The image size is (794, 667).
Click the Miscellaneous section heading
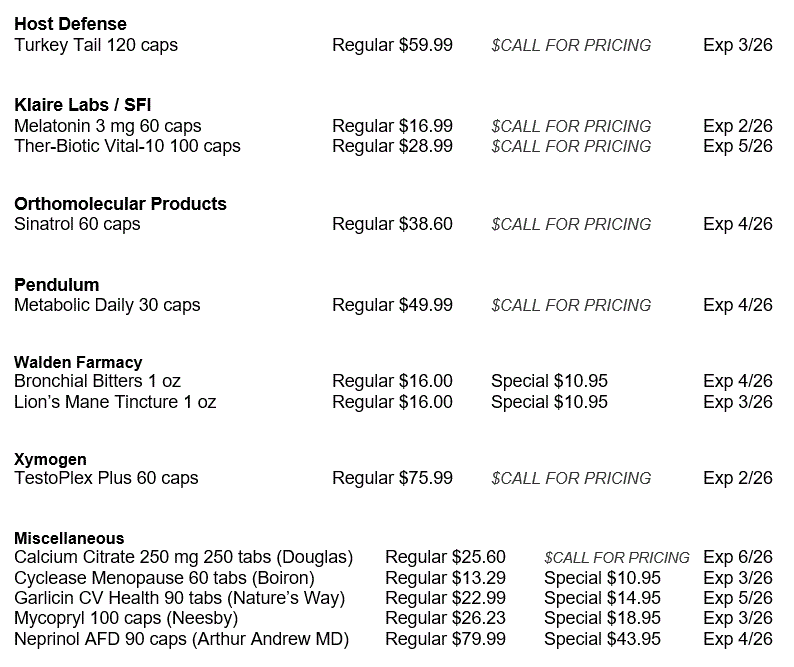[x=69, y=538]
